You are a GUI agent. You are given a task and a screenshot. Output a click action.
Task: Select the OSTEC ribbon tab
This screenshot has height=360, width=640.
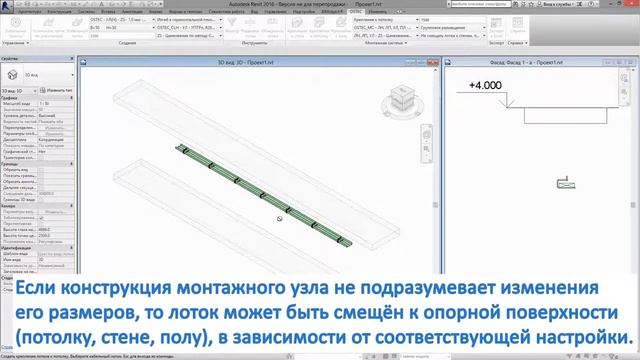pyautogui.click(x=356, y=12)
